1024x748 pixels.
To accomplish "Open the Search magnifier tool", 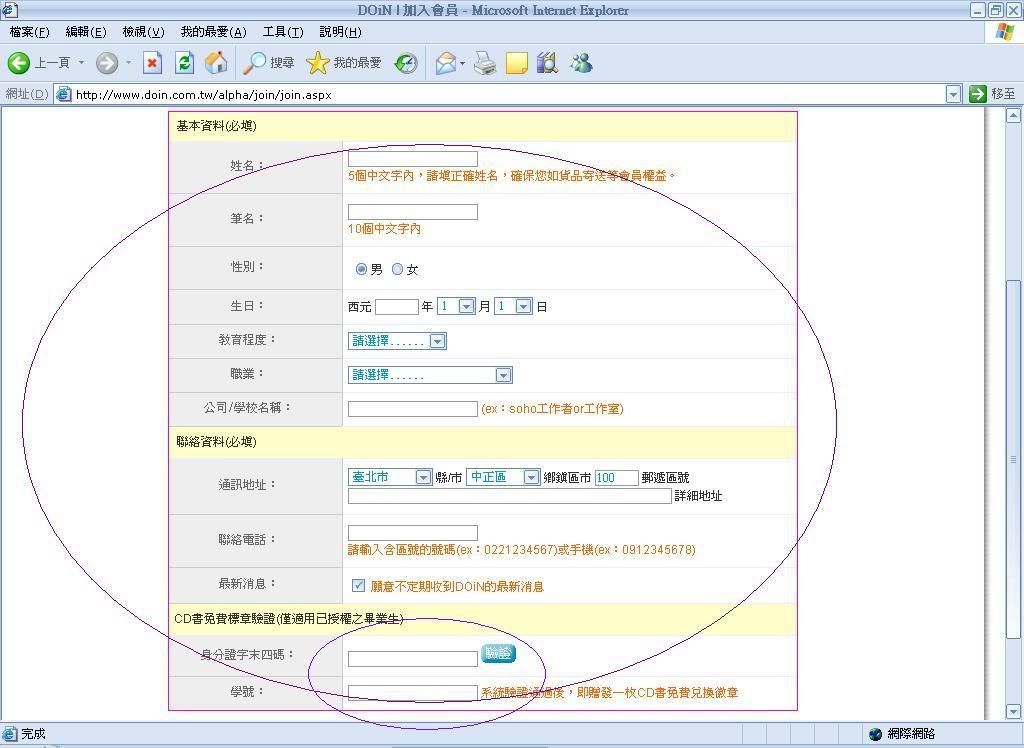I will [x=256, y=63].
